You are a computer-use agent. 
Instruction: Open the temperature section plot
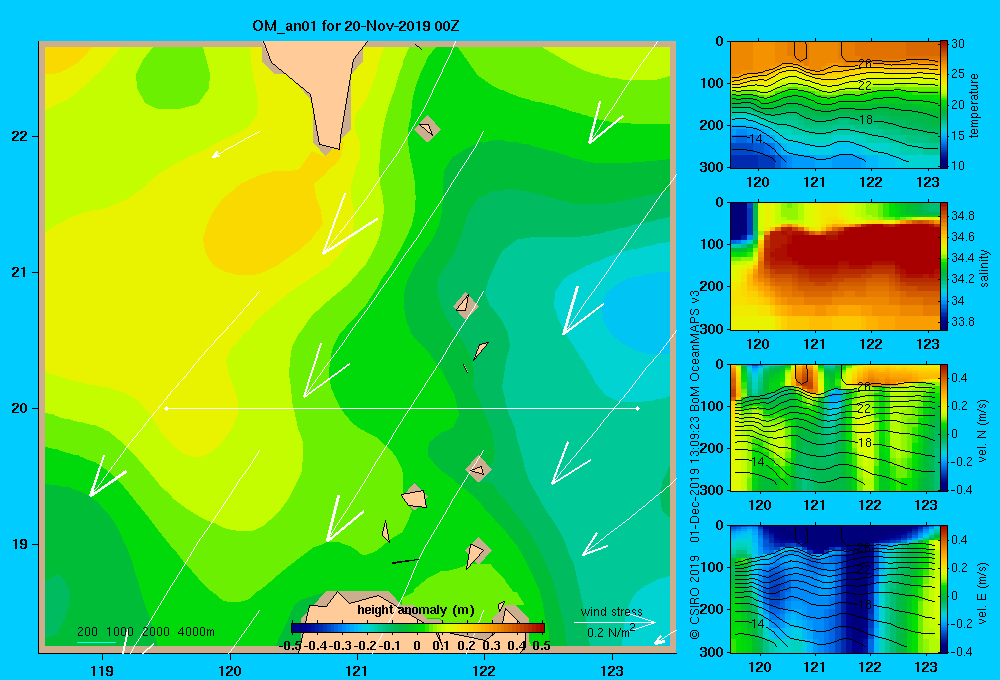click(834, 105)
